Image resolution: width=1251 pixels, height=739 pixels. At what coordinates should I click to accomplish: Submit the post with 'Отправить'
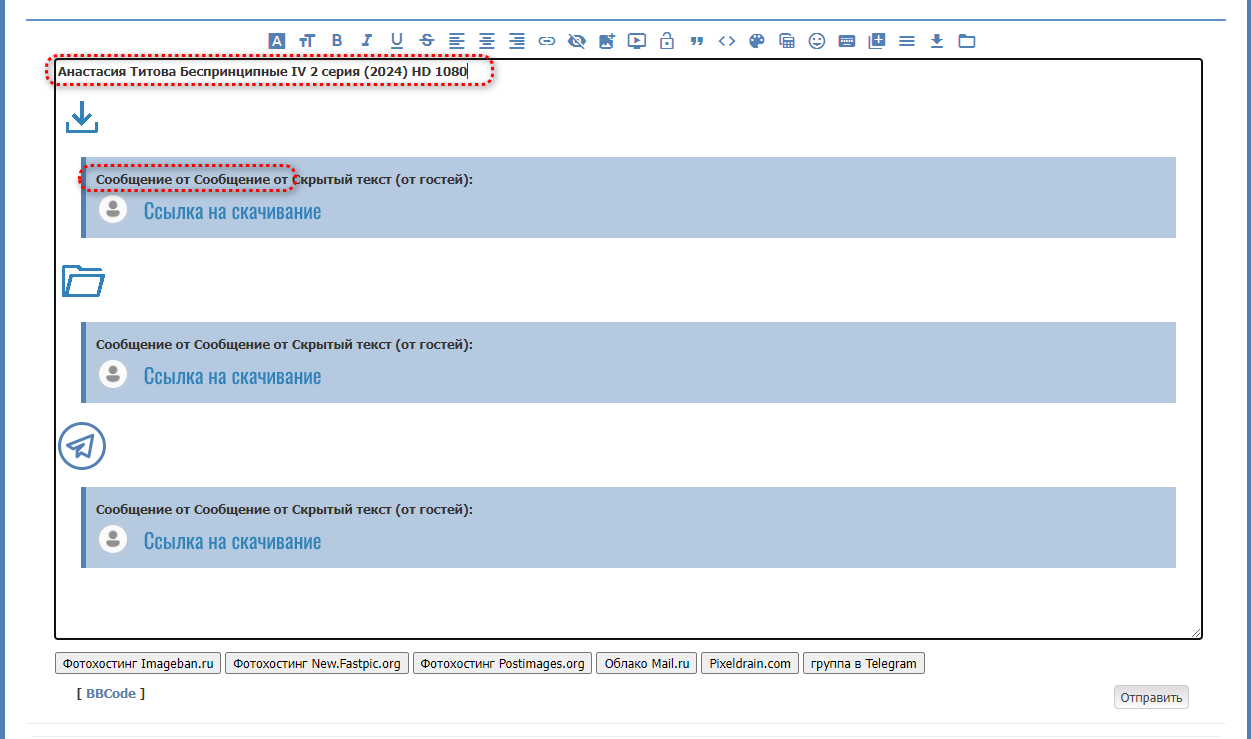[x=1151, y=697]
